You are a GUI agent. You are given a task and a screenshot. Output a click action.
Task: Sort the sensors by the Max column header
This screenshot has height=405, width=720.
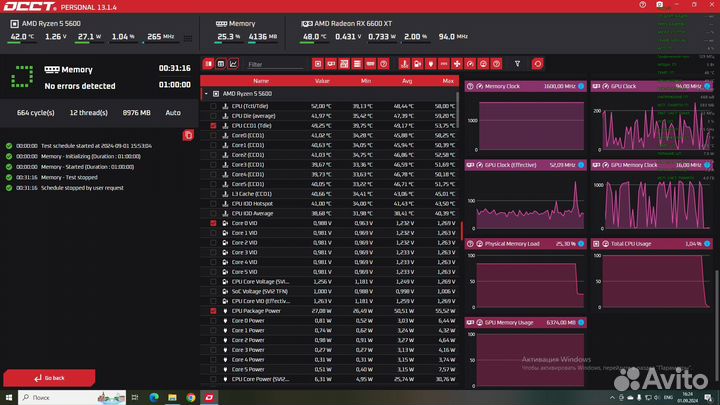pos(447,81)
